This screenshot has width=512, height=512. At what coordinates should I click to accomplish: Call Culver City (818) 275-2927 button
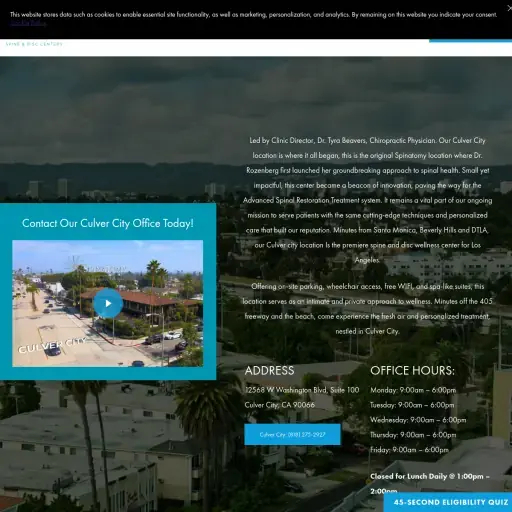coord(292,434)
